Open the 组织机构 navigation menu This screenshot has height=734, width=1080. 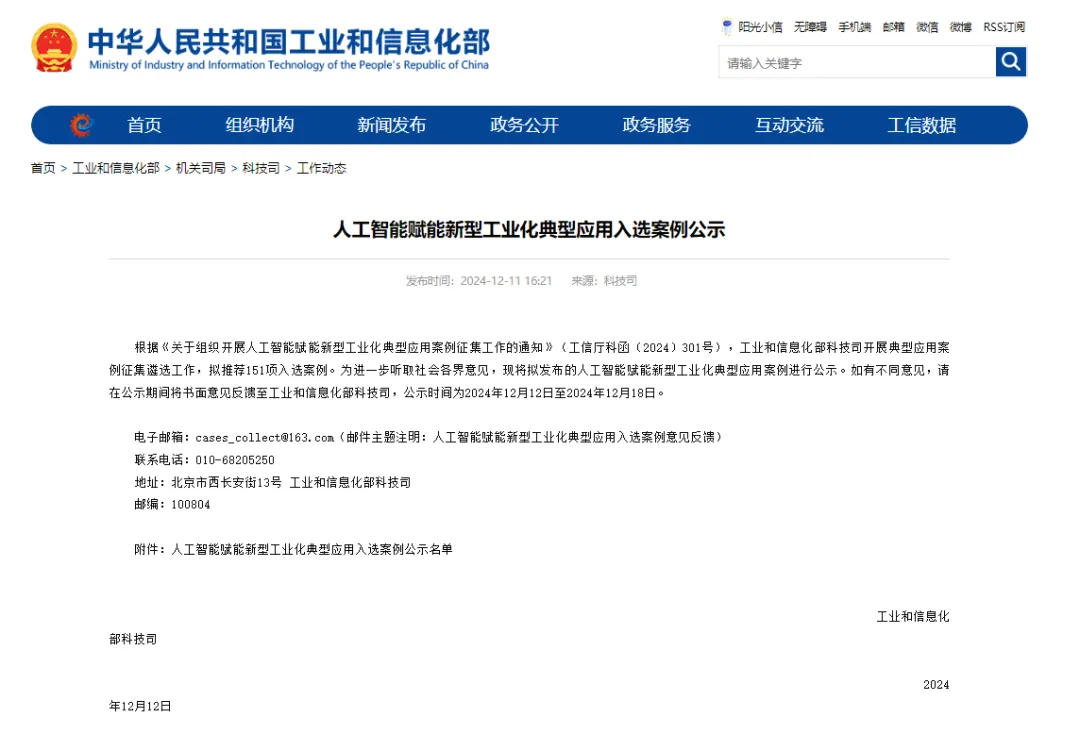tap(259, 124)
